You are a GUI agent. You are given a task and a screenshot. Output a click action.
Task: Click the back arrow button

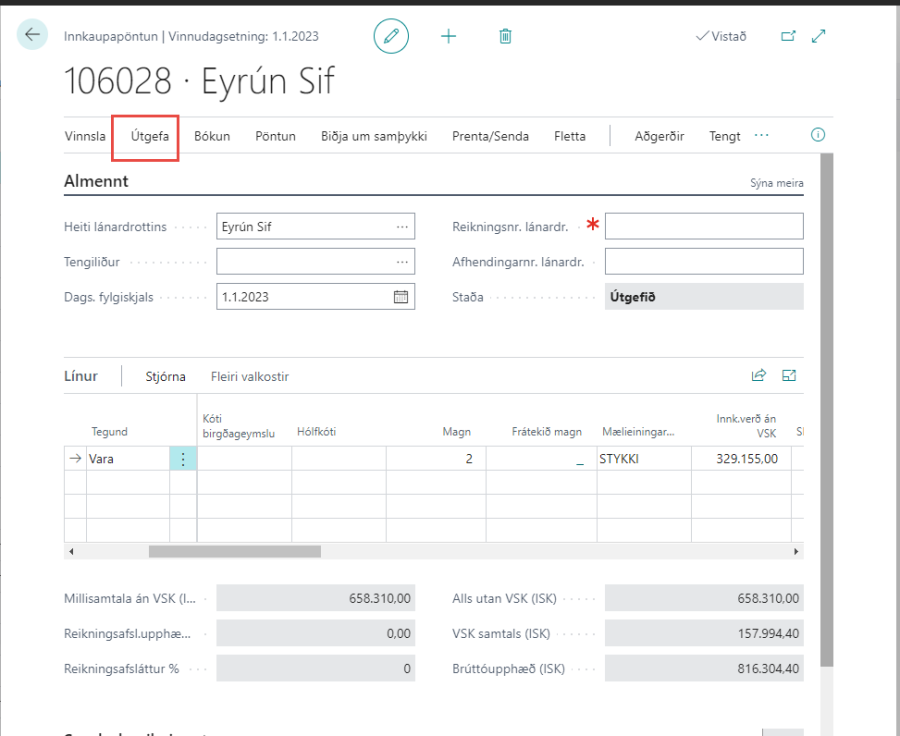(x=33, y=35)
